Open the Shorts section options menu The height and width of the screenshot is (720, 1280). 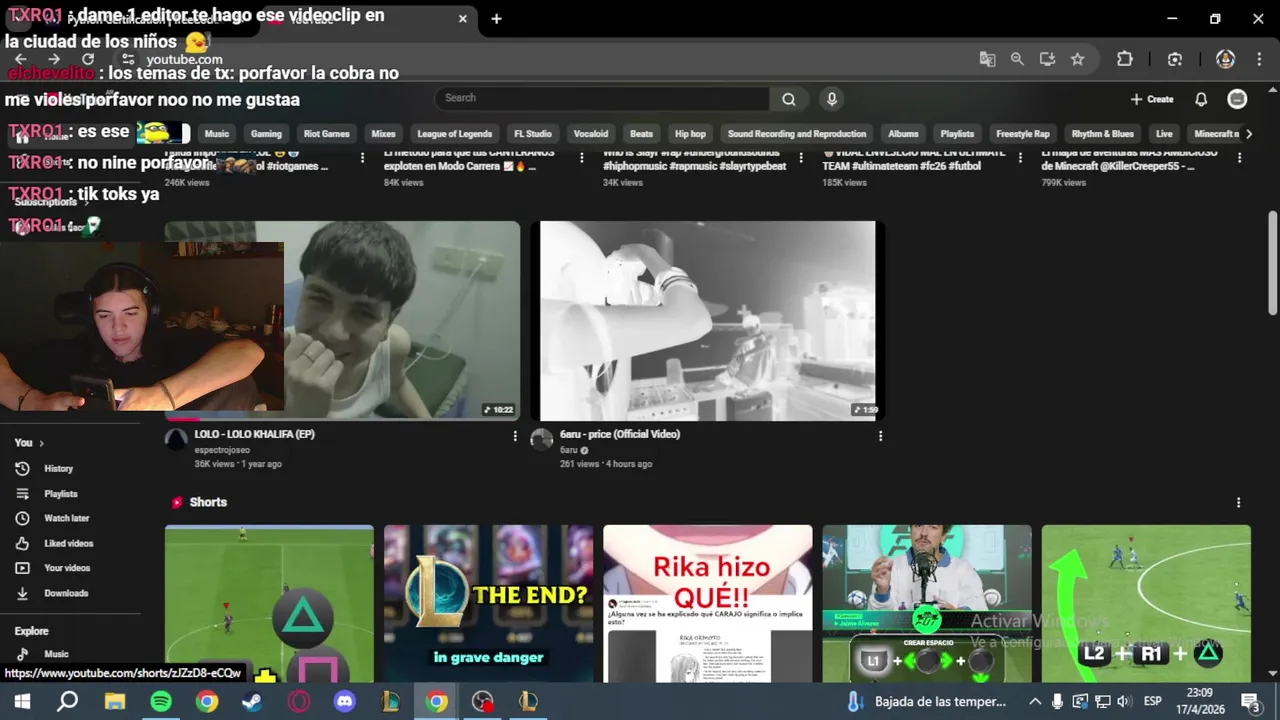click(1238, 503)
